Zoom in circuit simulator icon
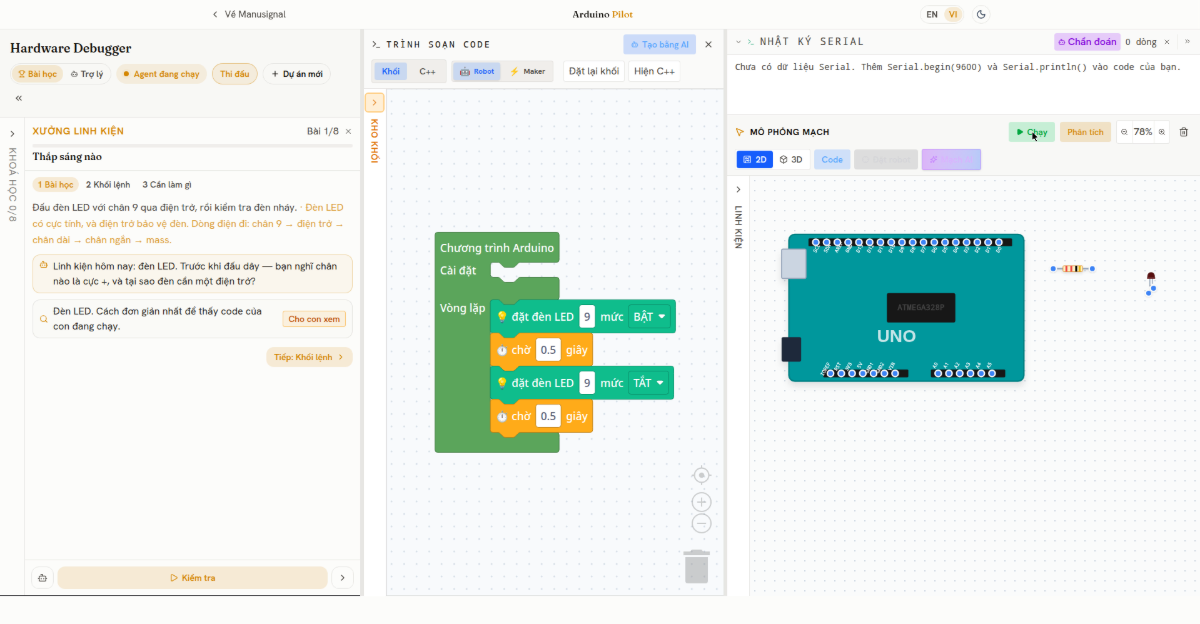1200x624 pixels. (x=1161, y=132)
